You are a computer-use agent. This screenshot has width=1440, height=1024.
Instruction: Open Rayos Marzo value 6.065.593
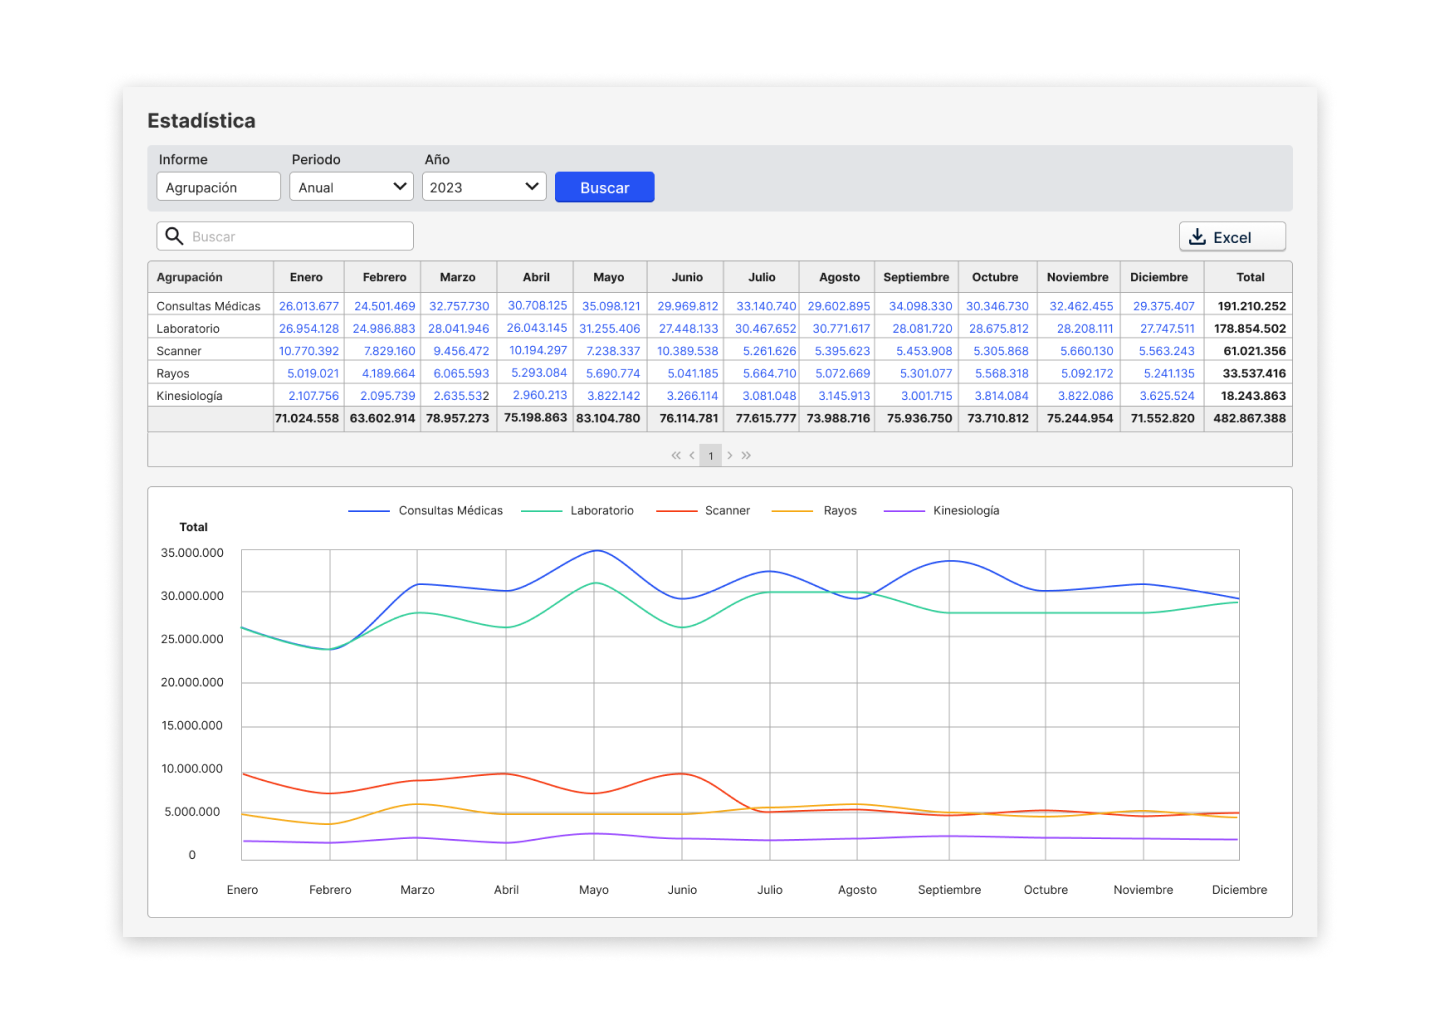pyautogui.click(x=461, y=373)
